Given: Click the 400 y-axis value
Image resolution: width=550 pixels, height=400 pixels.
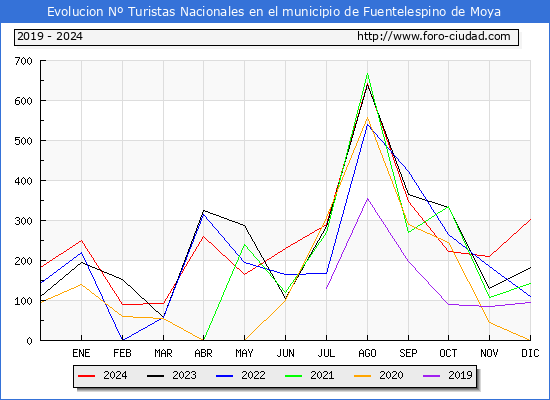Looking at the screenshot, I should click(x=24, y=181).
